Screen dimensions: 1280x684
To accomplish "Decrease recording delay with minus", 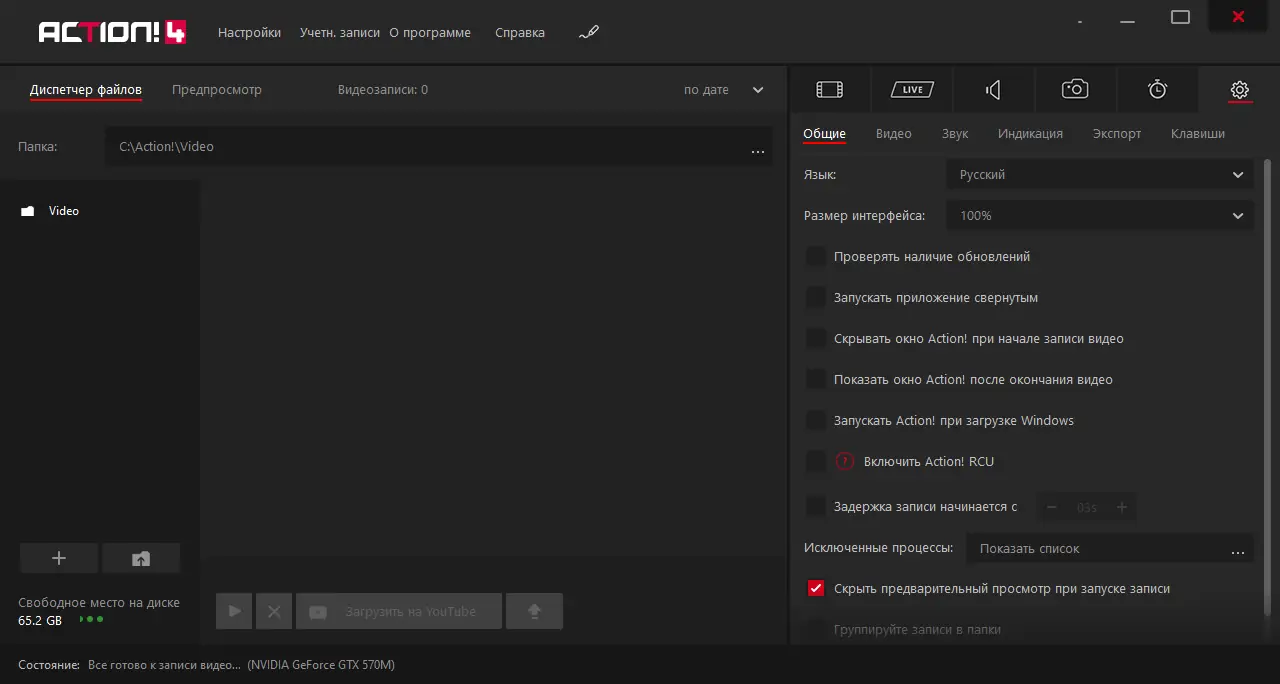I will [x=1052, y=508].
